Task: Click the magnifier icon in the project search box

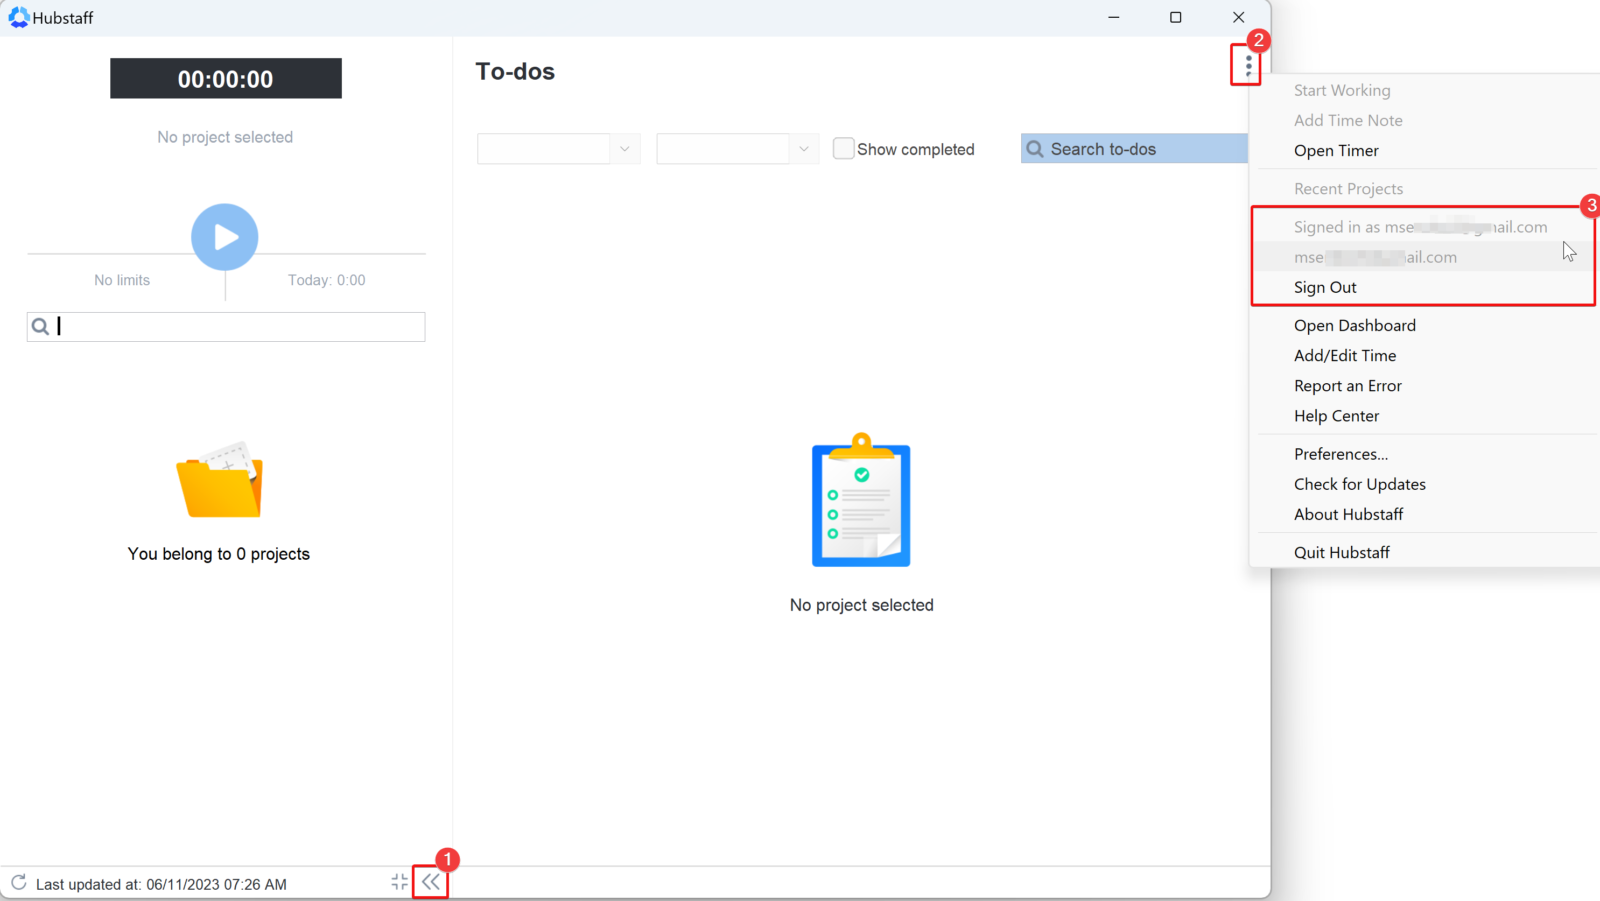Action: (x=40, y=326)
